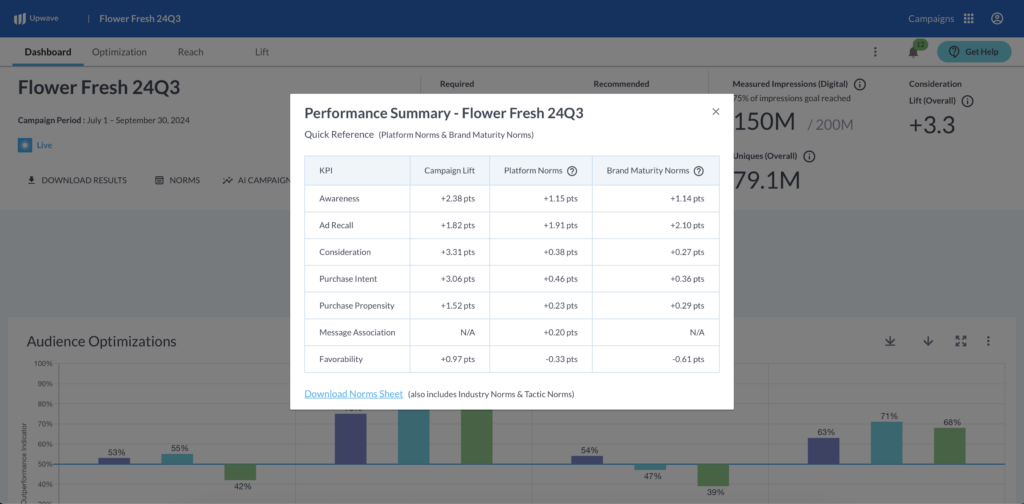1024x504 pixels.
Task: Click the Upwave logo icon
Action: 20,18
